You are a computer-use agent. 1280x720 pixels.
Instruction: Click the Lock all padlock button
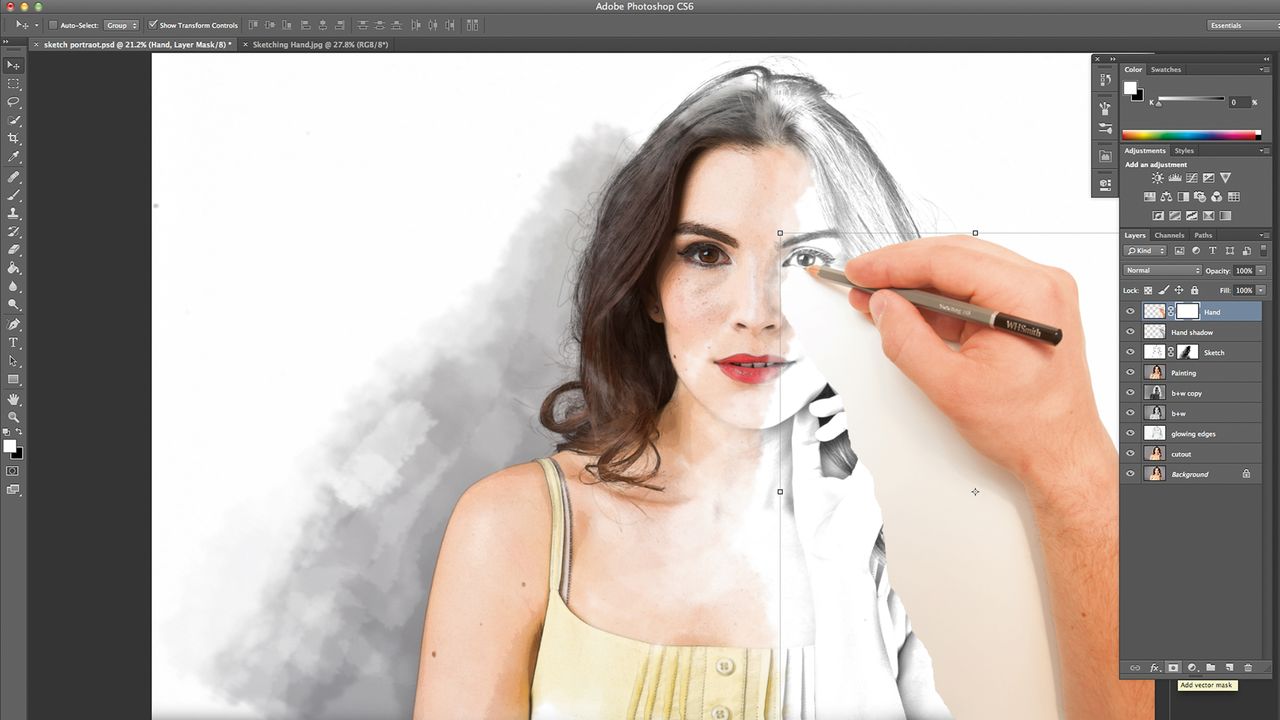coord(1194,290)
